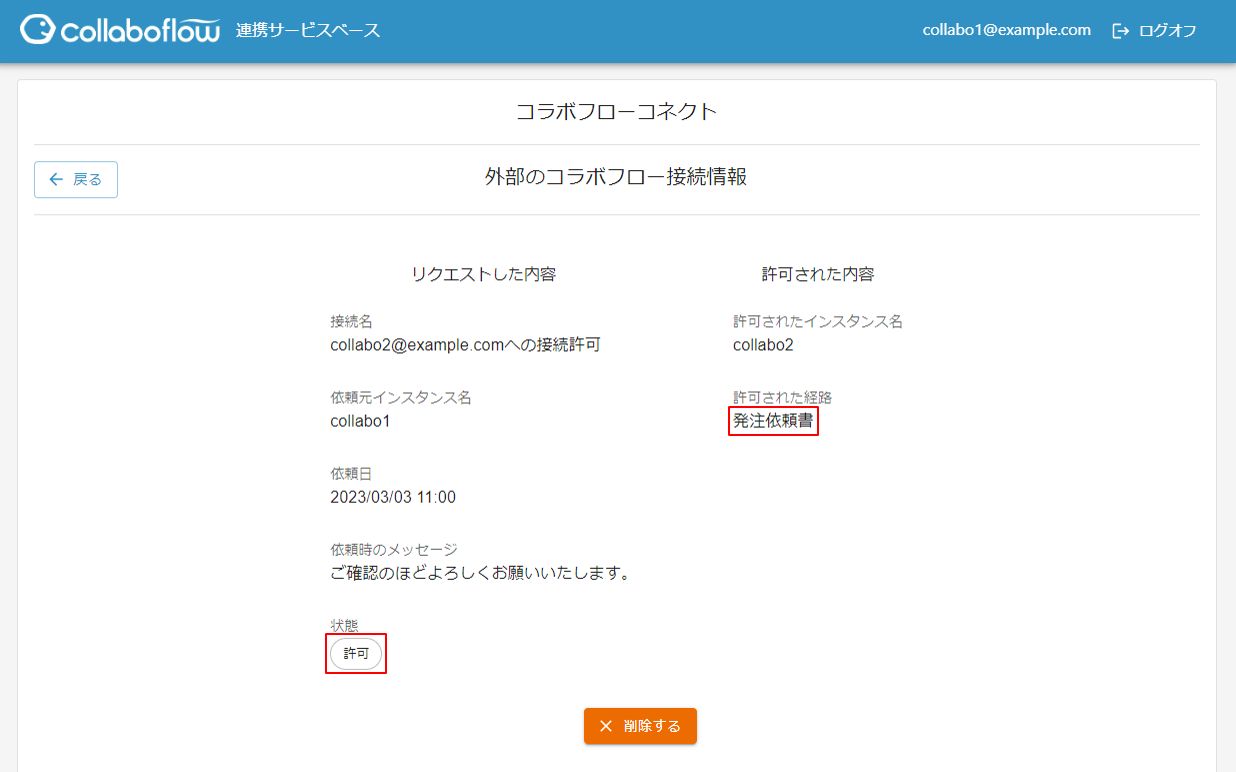
Task: Click the left arrow icon beside 戻る
Action: point(56,180)
